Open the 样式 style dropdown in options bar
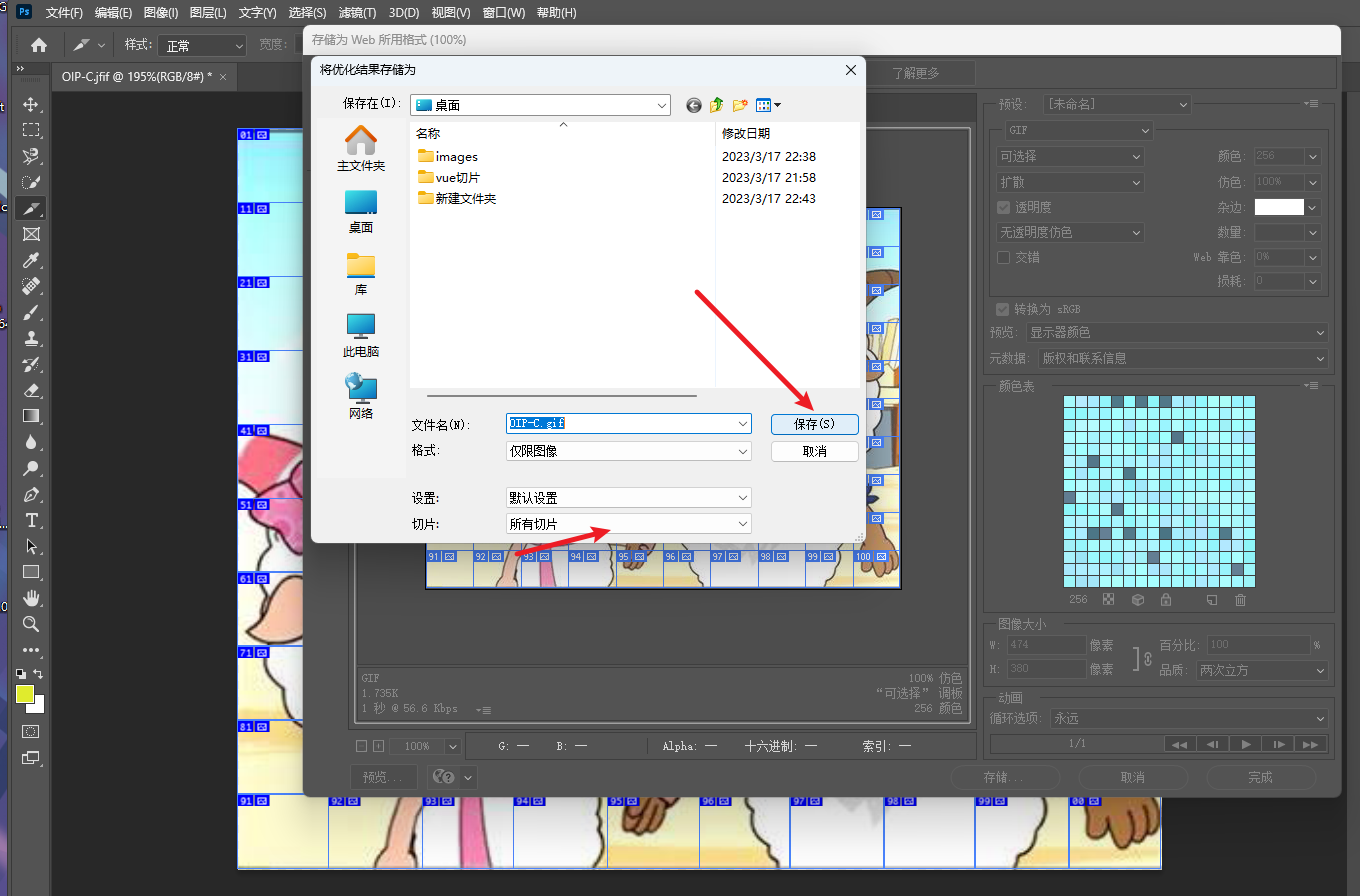The width and height of the screenshot is (1360, 896). 202,46
